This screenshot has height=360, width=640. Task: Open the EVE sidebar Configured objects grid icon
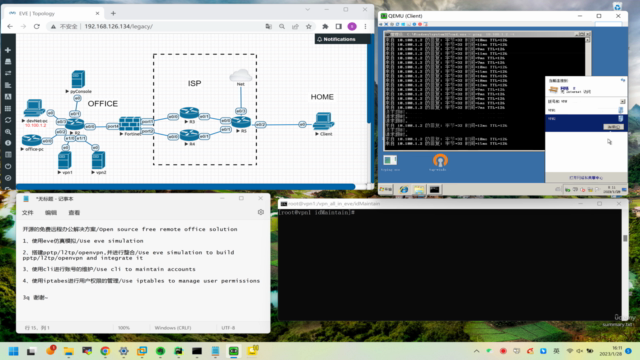click(x=8, y=109)
